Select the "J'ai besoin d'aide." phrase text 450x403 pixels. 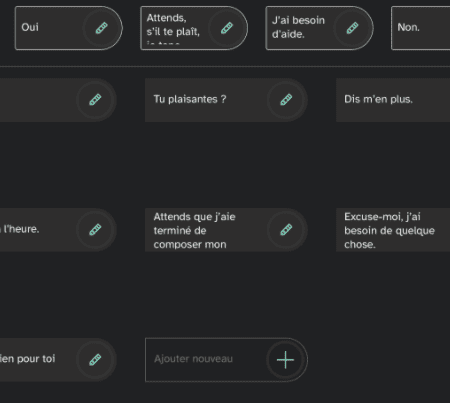click(298, 27)
